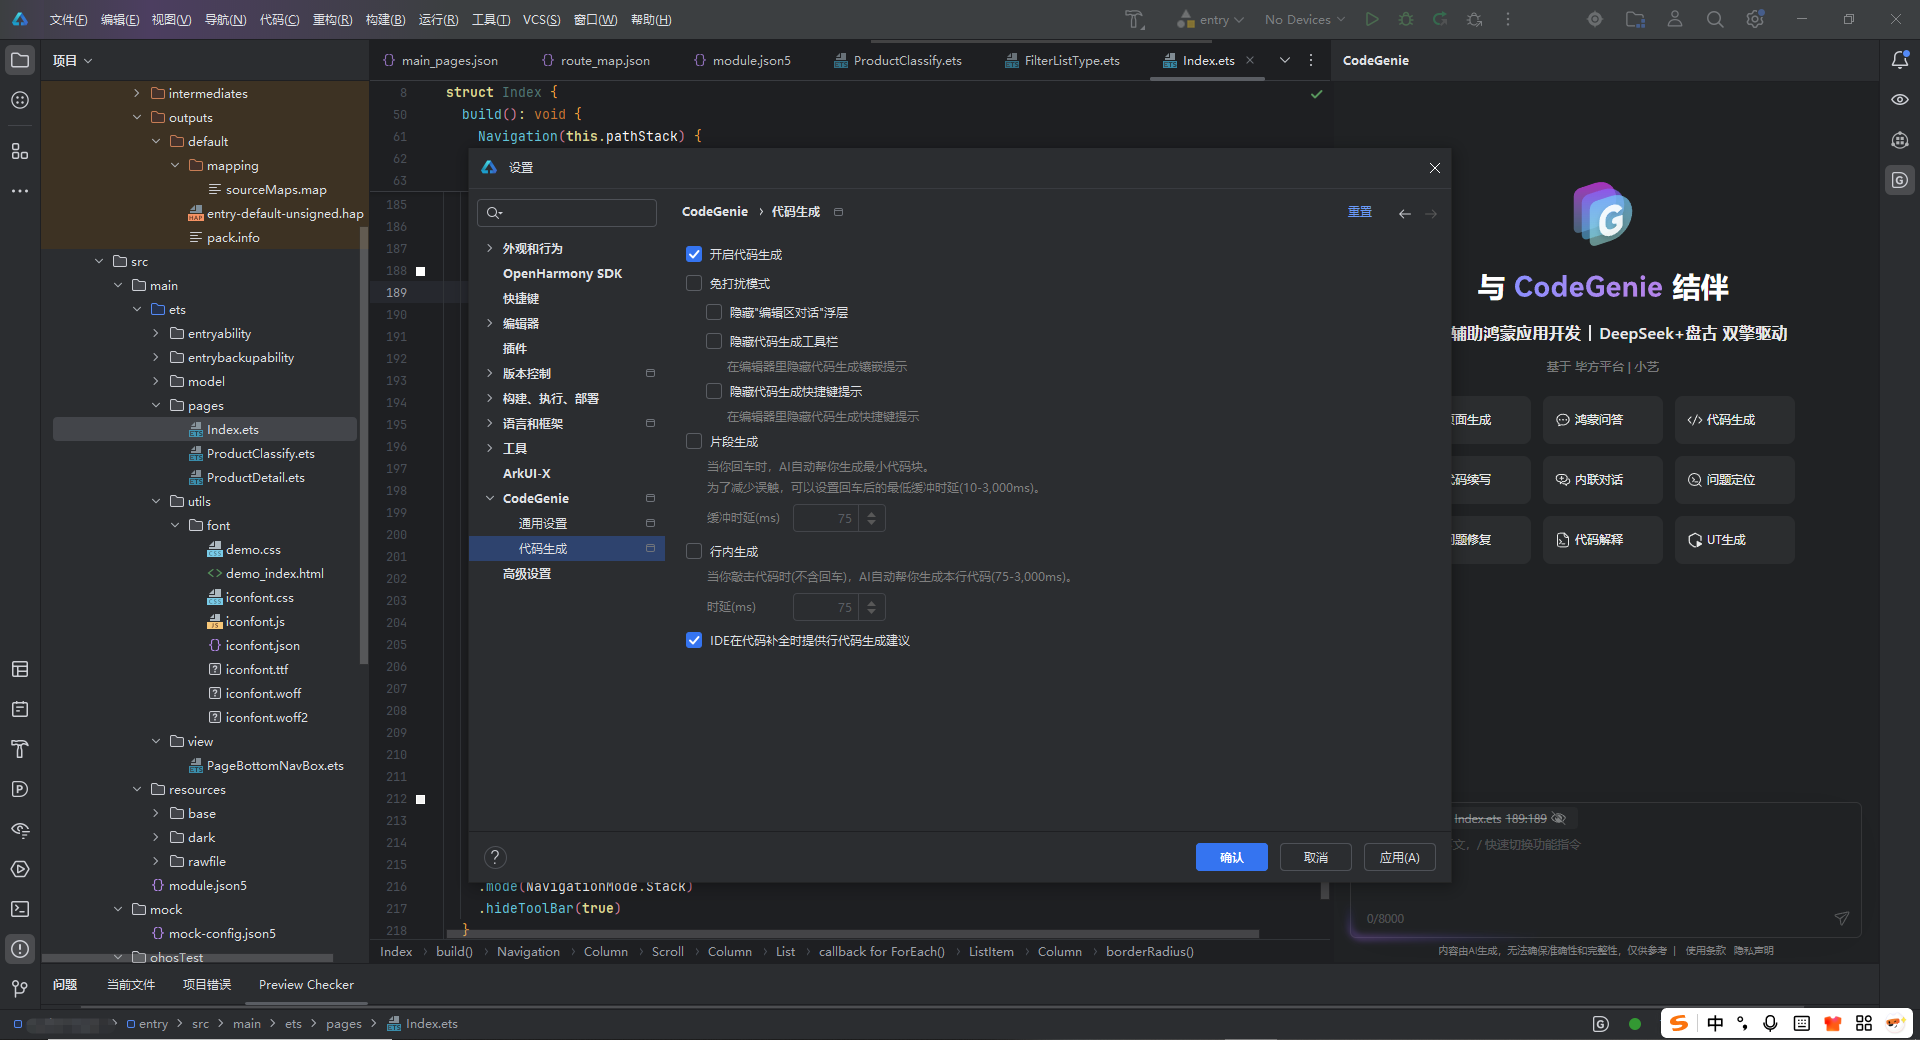Open the 文件(F) menu
The height and width of the screenshot is (1040, 1920).
(x=68, y=19)
